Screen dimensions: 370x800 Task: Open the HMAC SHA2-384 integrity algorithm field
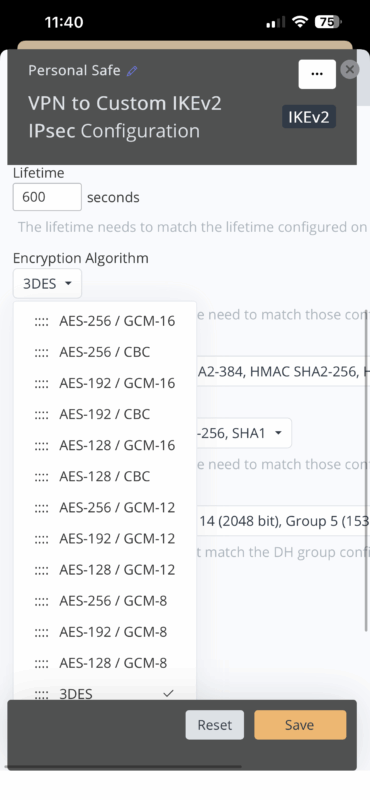tap(283, 371)
